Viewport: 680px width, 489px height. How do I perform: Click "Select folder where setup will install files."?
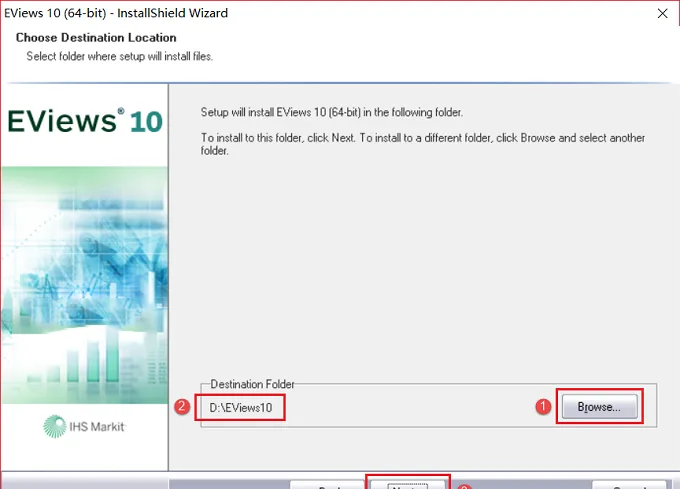[x=120, y=56]
